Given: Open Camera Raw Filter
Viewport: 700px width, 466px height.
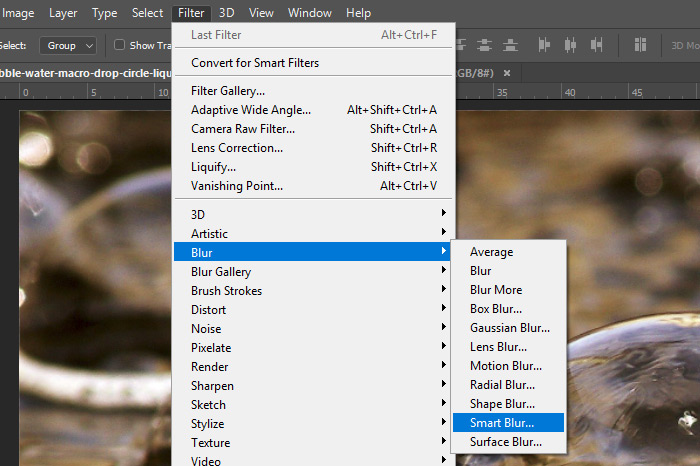Looking at the screenshot, I should (x=313, y=129).
